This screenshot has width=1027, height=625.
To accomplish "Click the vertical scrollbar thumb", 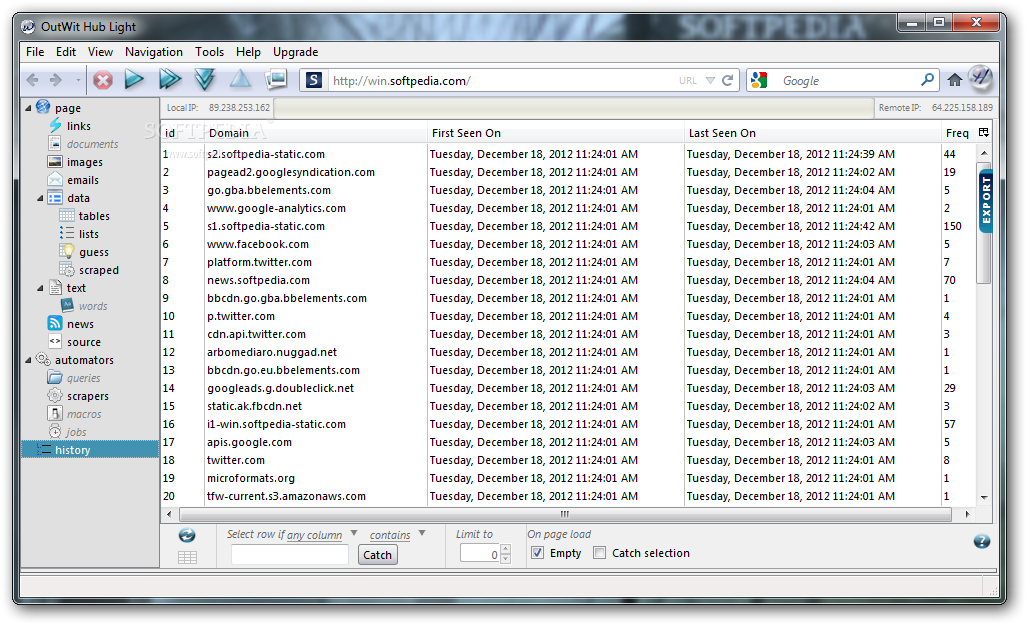I will (x=984, y=223).
